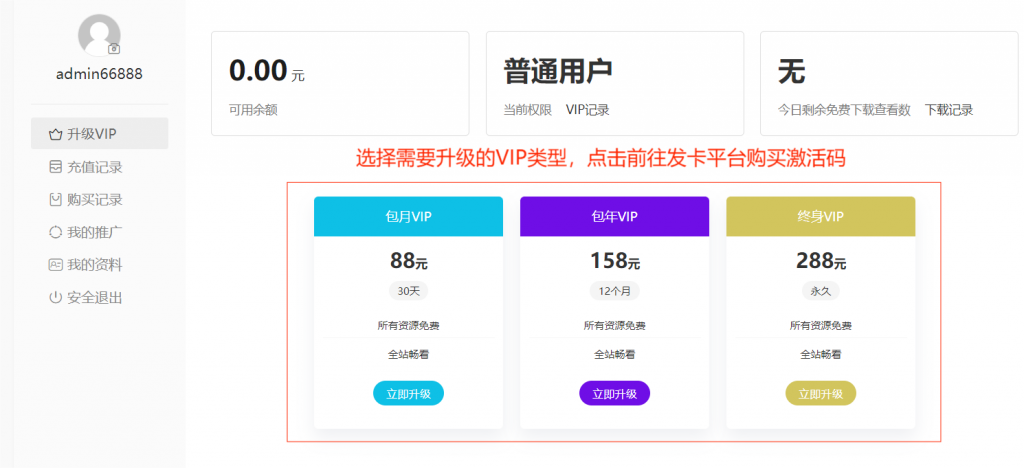
Task: Click the crown icon beside 升级VIP
Action: click(56, 134)
